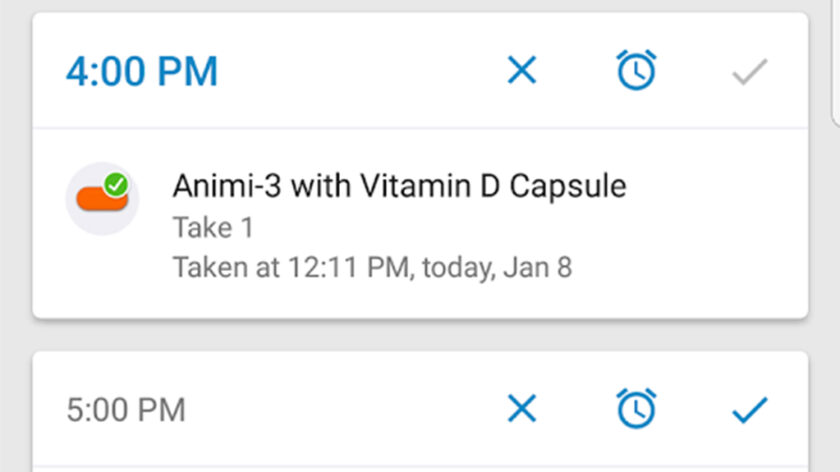This screenshot has height=472, width=840.
Task: Open Animi-3 with Vitamin D Capsule details
Action: (399, 186)
